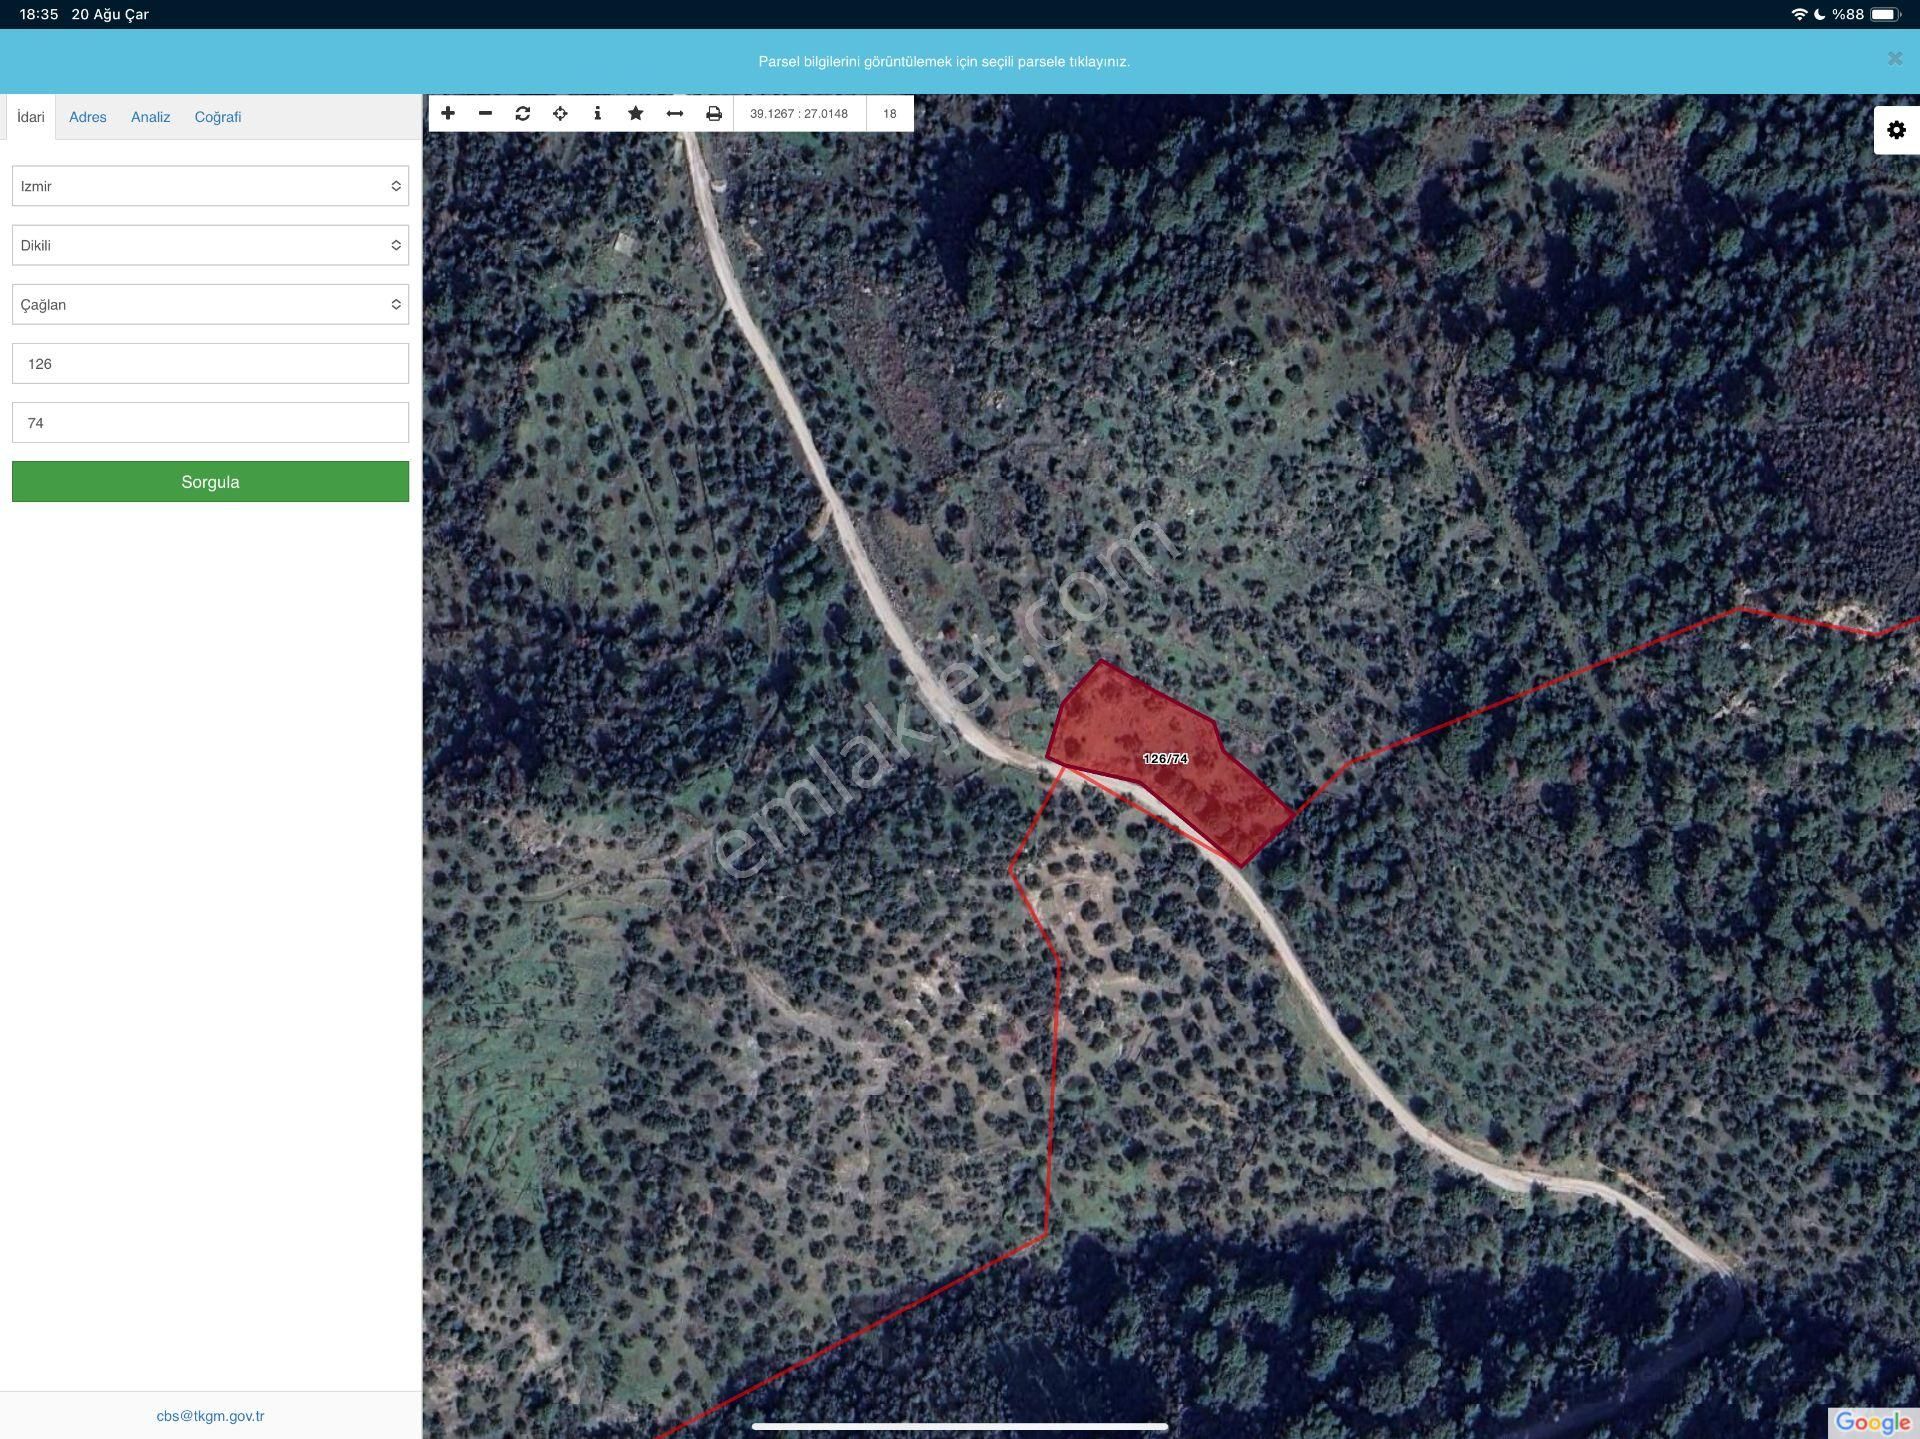Zoom out with the minus icon
The image size is (1920, 1439).
click(485, 113)
